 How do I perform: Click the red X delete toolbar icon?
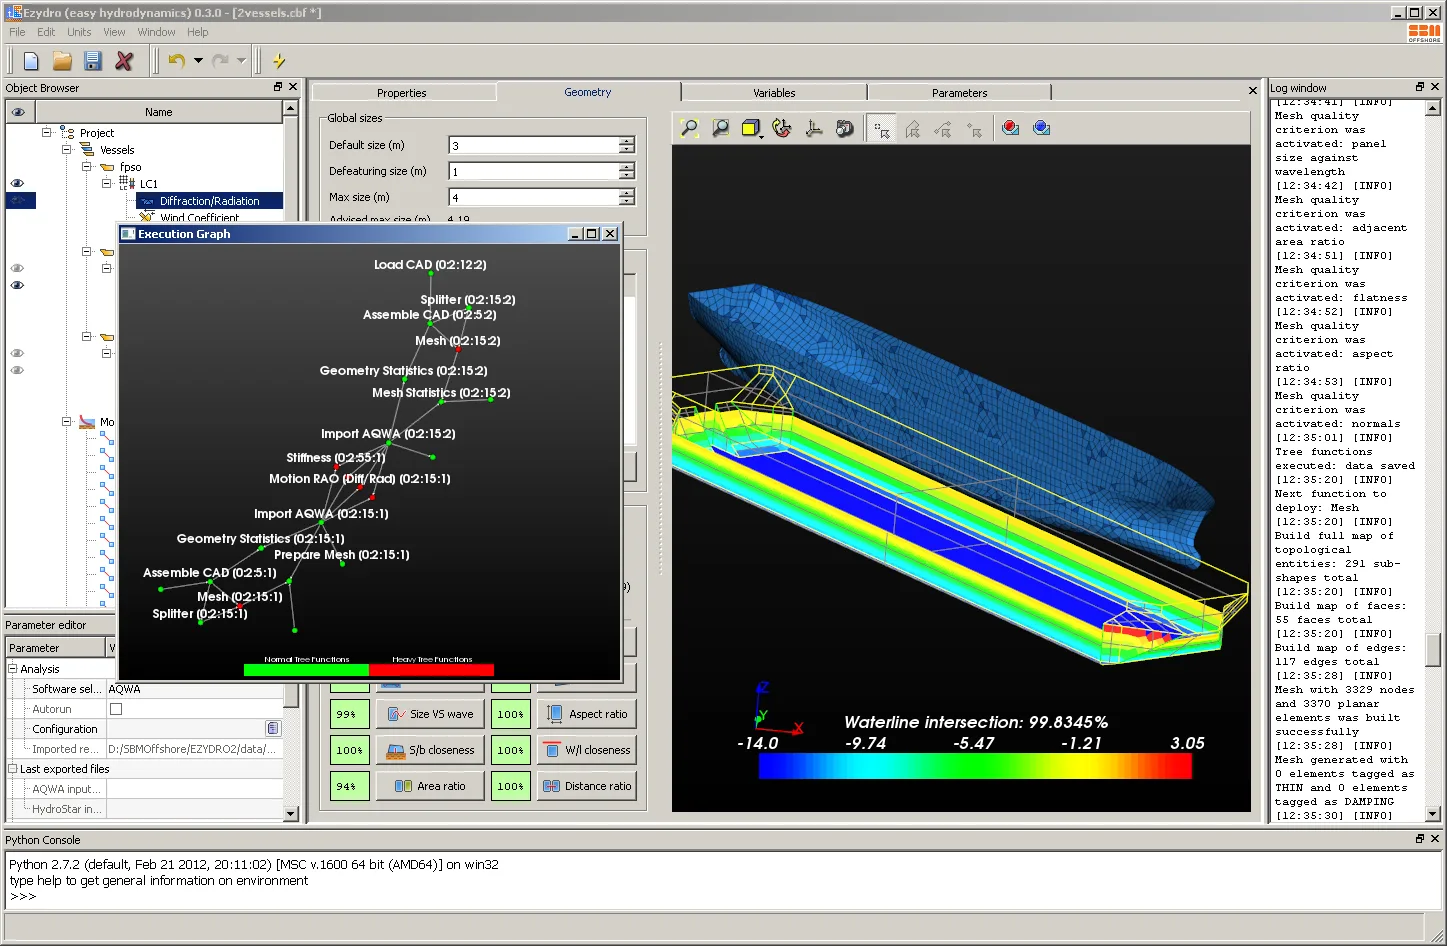pyautogui.click(x=124, y=61)
